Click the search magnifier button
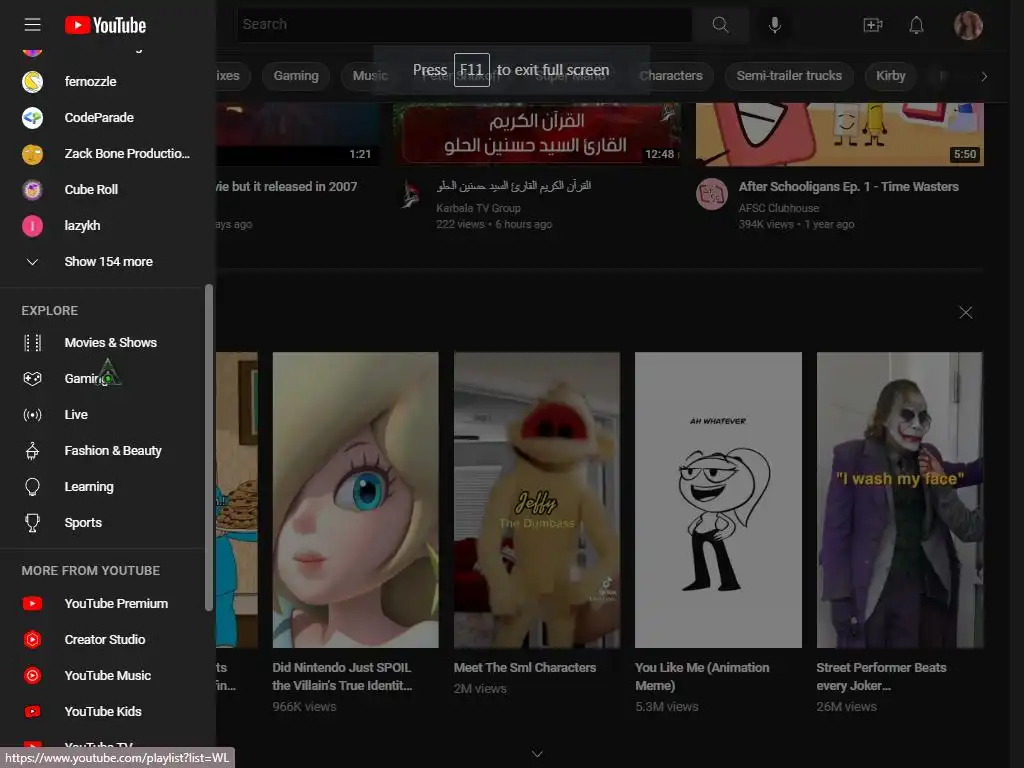 (720, 25)
